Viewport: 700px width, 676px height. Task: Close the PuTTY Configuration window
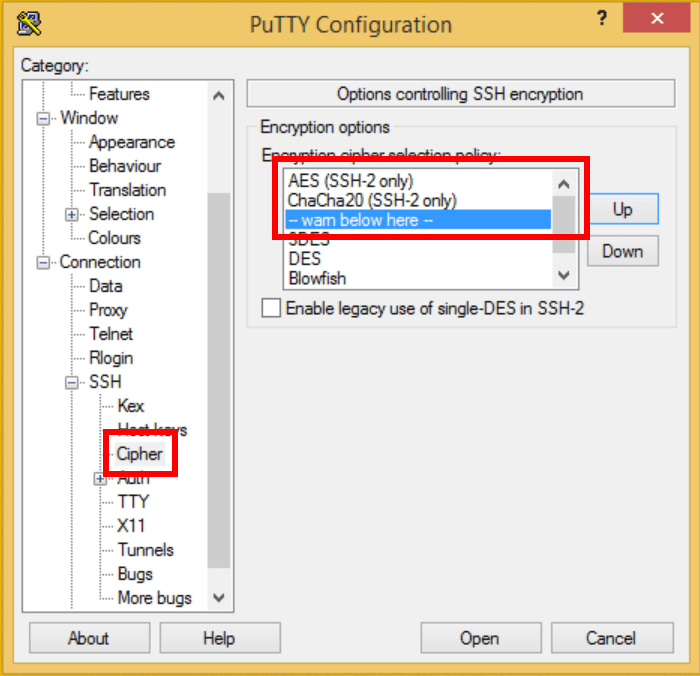coord(656,18)
